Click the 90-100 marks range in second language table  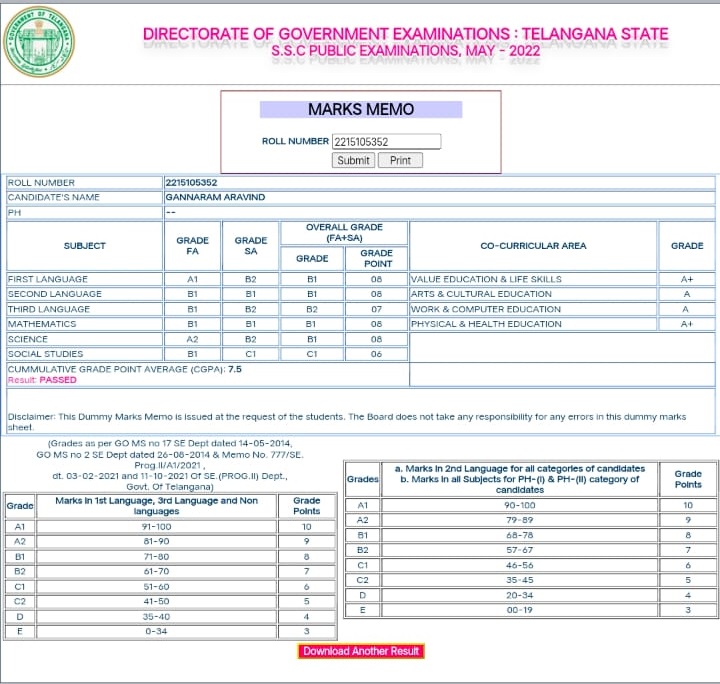519,505
